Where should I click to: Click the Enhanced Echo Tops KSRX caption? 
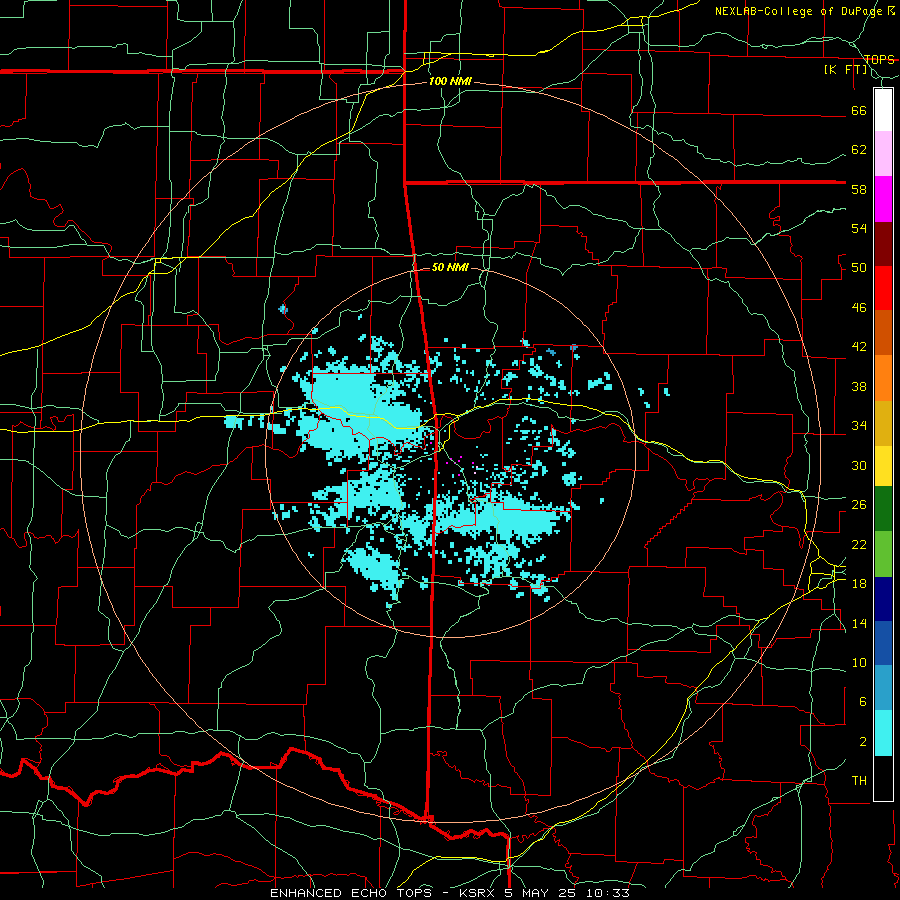point(450,893)
